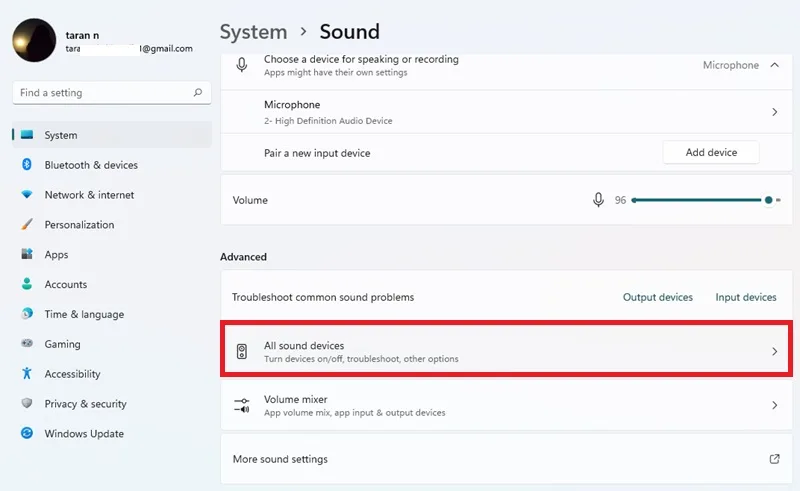Click the Accessibility person icon
This screenshot has width=800, height=491.
click(27, 374)
